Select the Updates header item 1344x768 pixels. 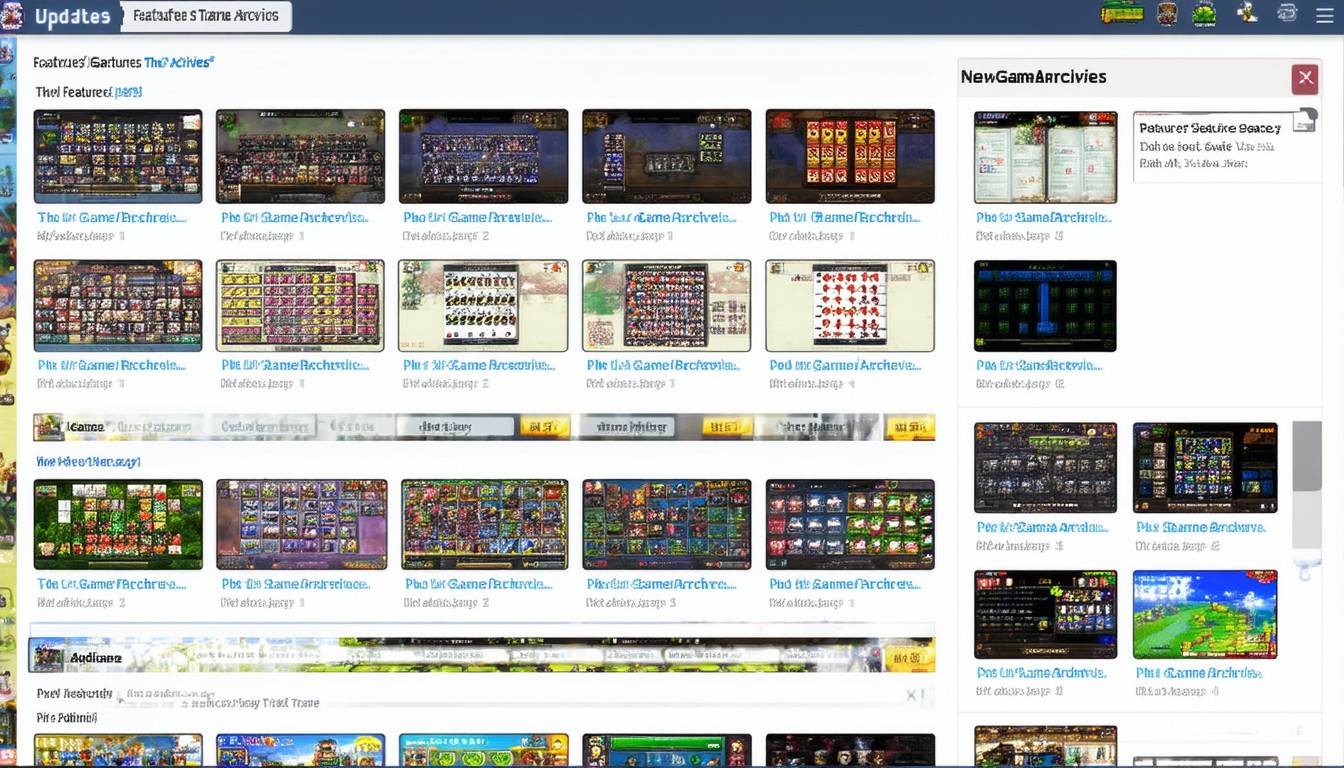pos(72,17)
